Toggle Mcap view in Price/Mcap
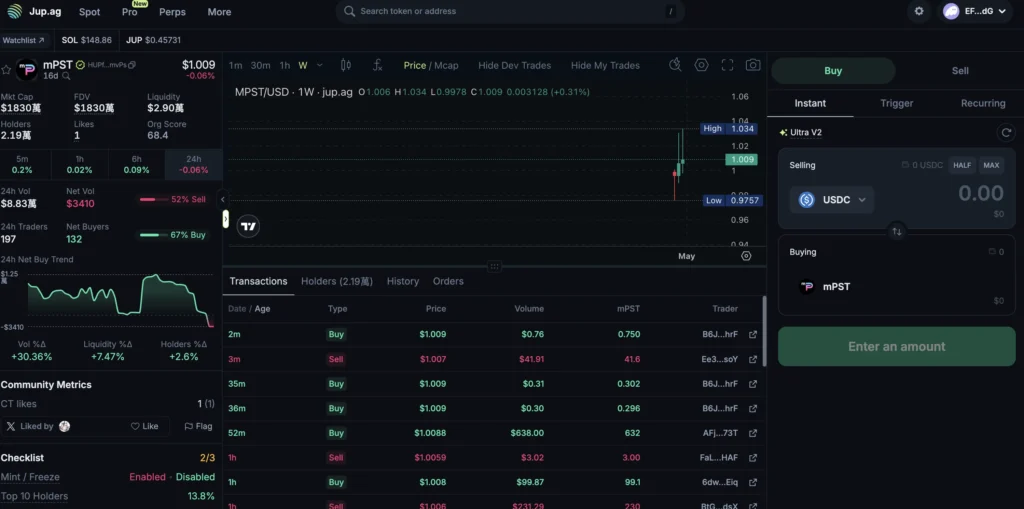 [446, 65]
